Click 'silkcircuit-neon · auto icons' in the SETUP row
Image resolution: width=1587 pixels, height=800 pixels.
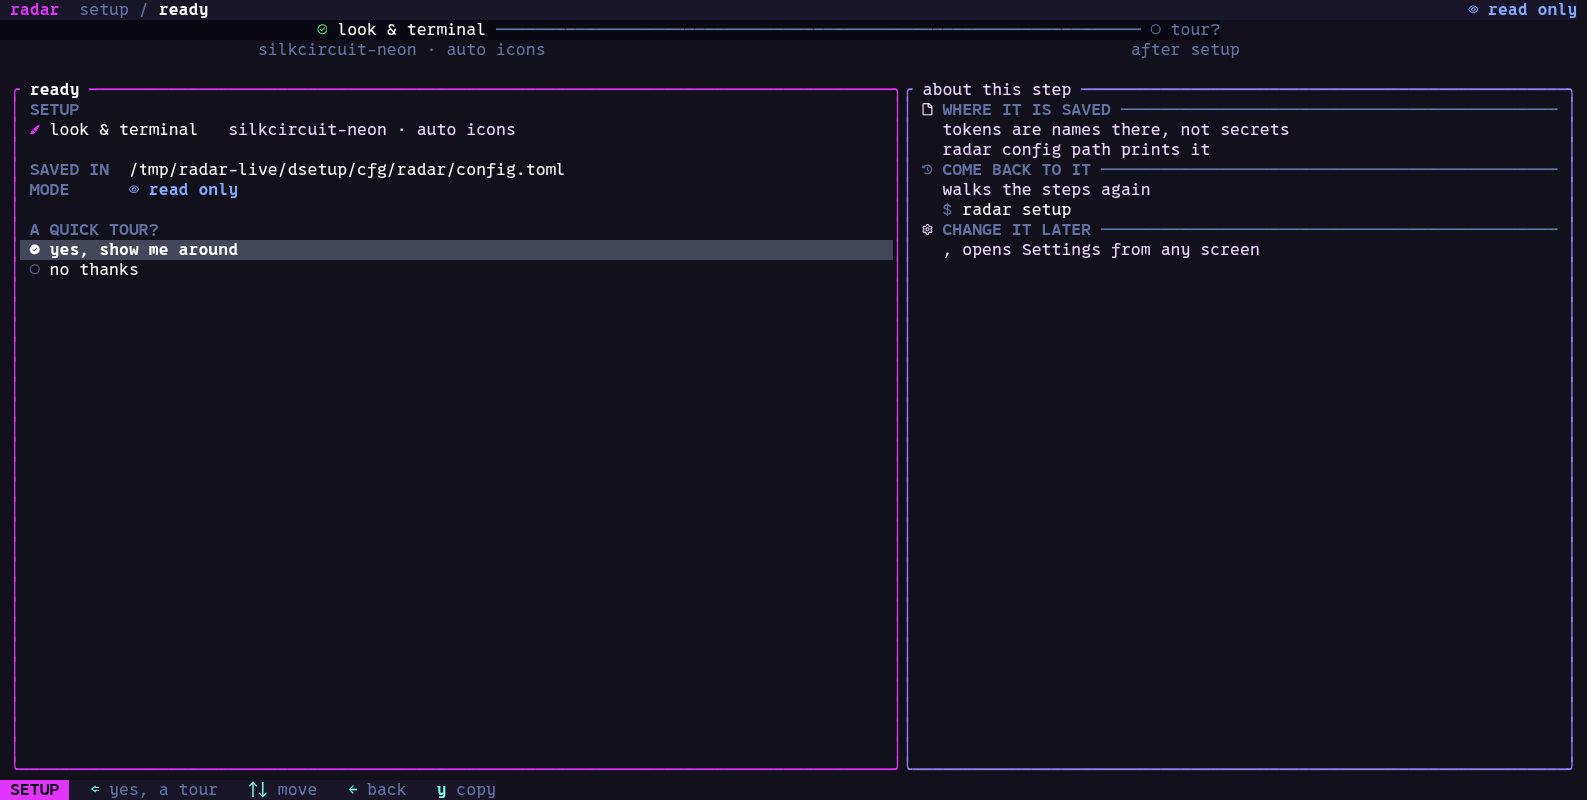tap(372, 130)
